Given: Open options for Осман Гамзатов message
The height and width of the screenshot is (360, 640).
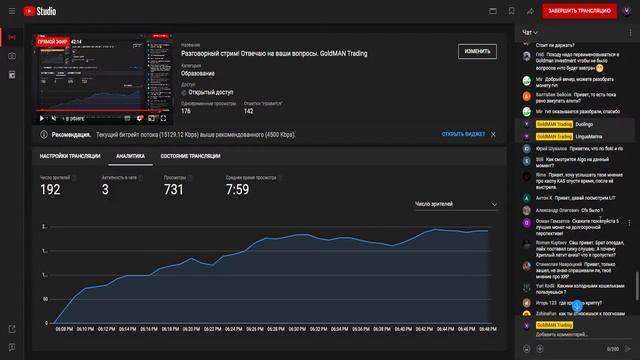Looking at the screenshot, I should pos(629,223).
